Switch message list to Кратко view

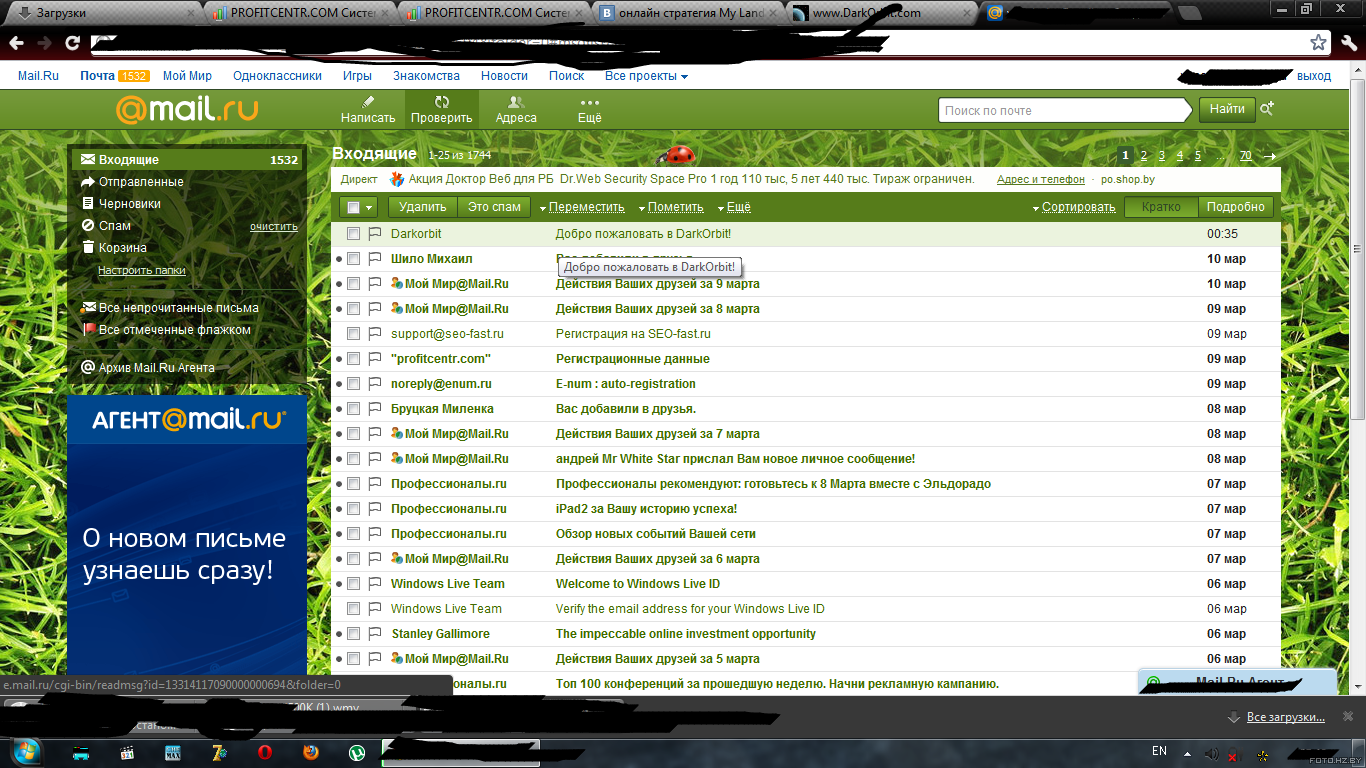[1161, 207]
